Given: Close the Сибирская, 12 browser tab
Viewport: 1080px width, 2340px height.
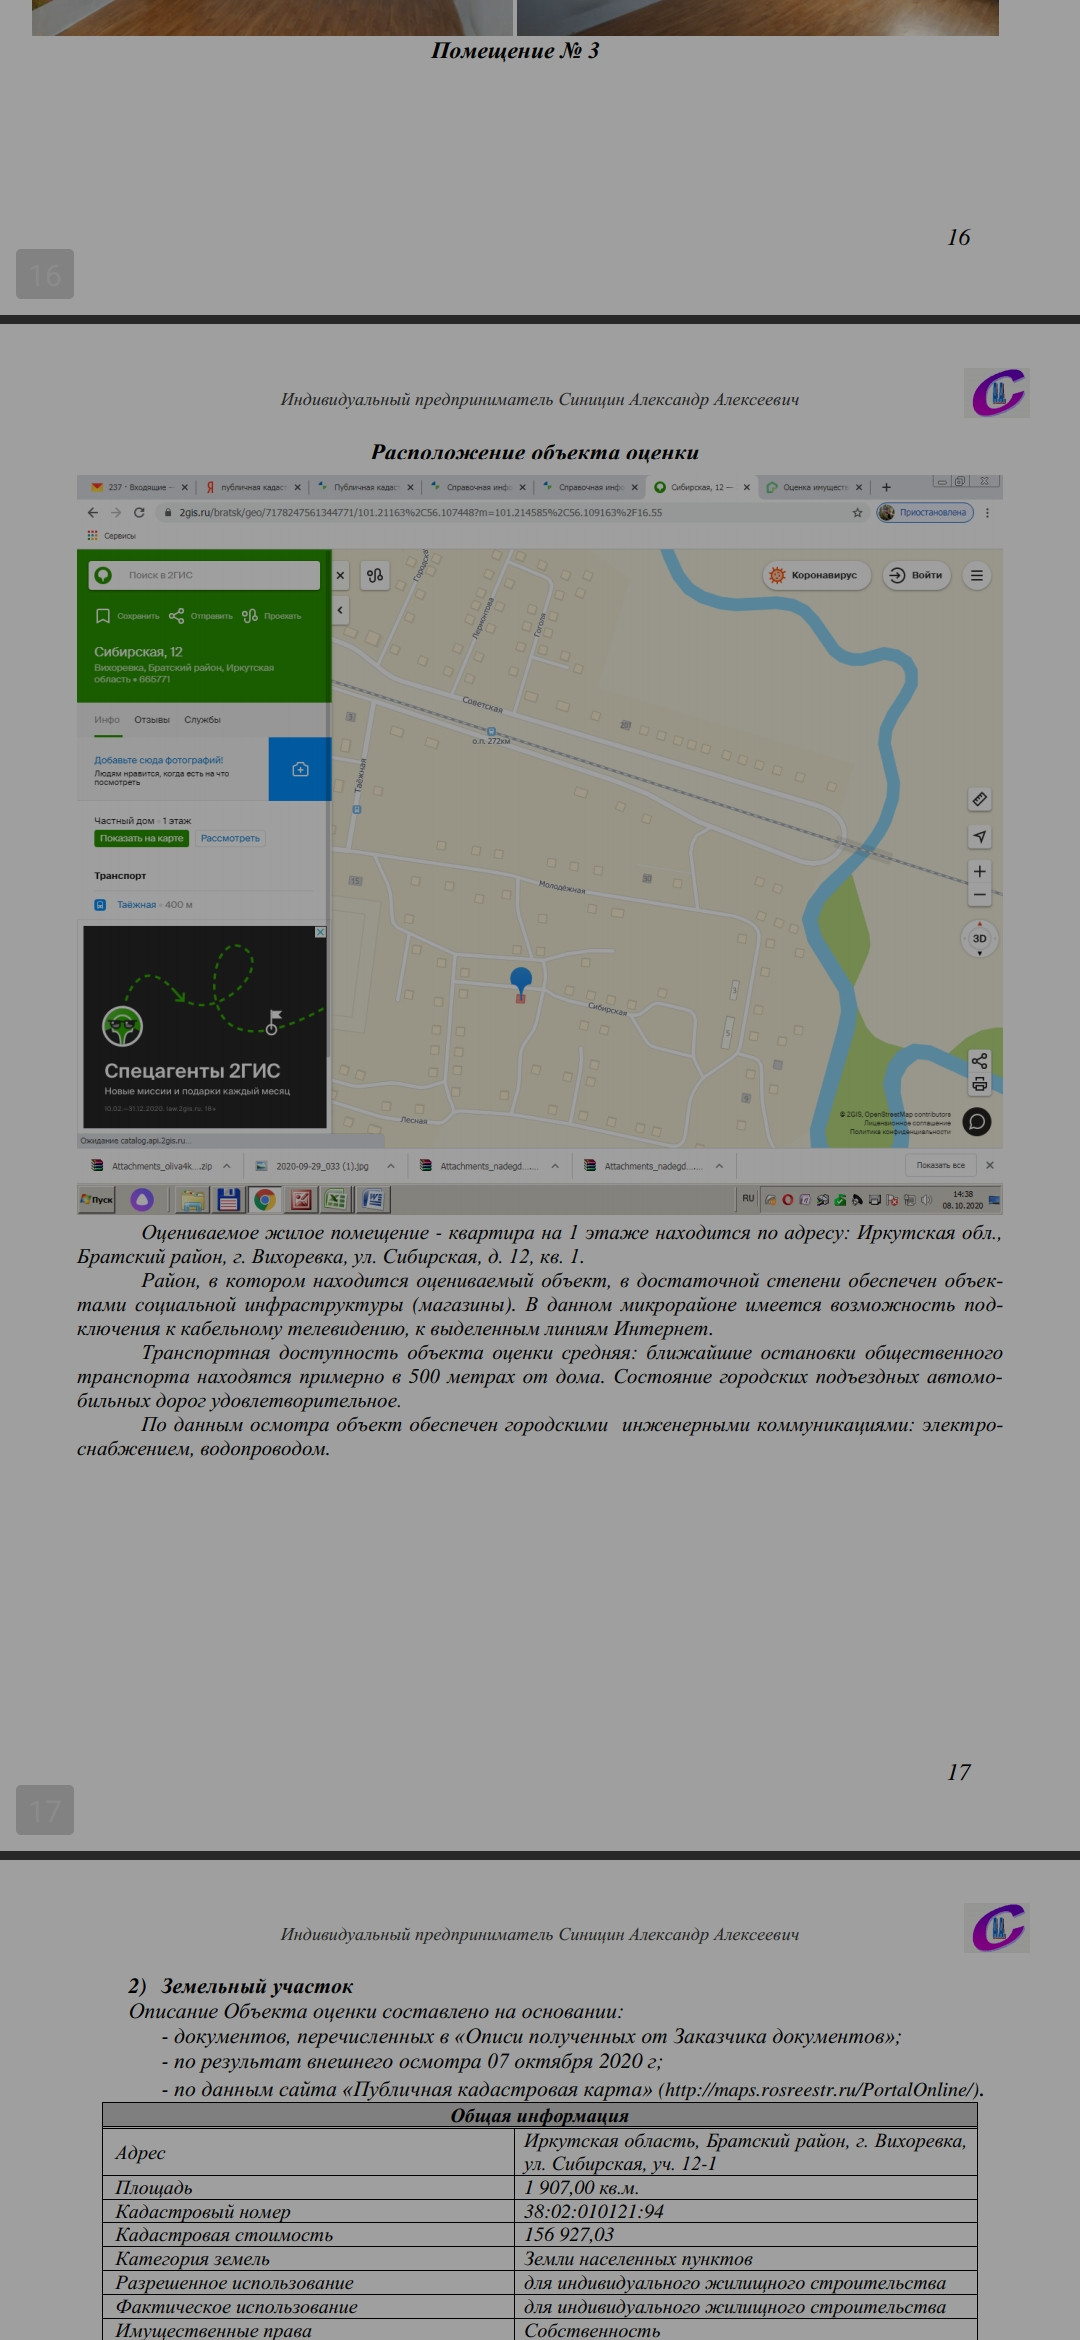Looking at the screenshot, I should (x=746, y=487).
